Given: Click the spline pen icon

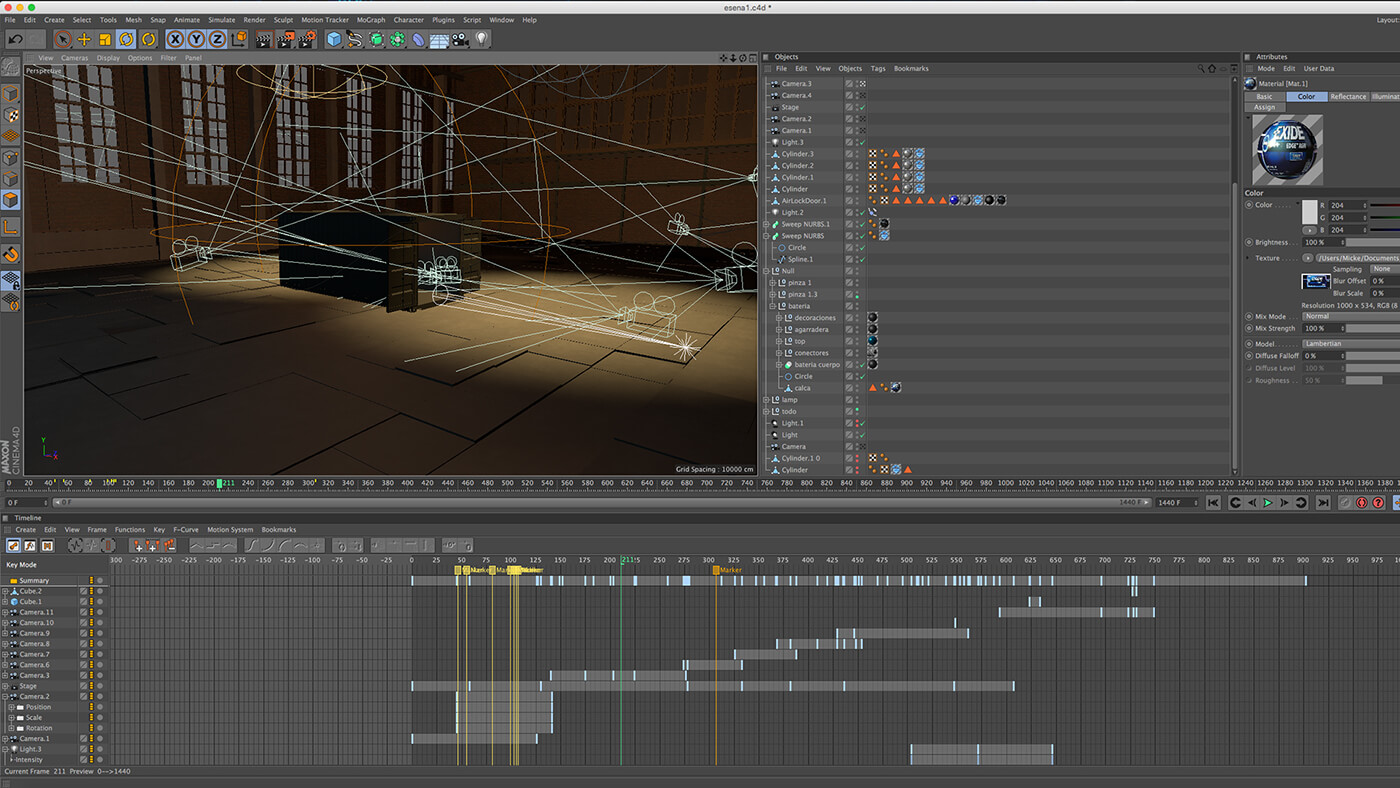Looking at the screenshot, I should click(355, 39).
